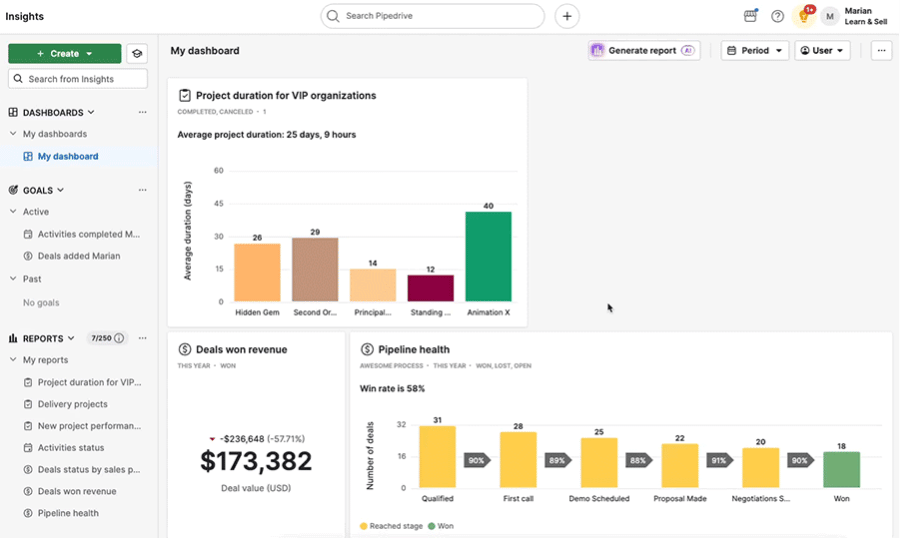Click the DASHBOARDS section grid icon

tap(13, 112)
